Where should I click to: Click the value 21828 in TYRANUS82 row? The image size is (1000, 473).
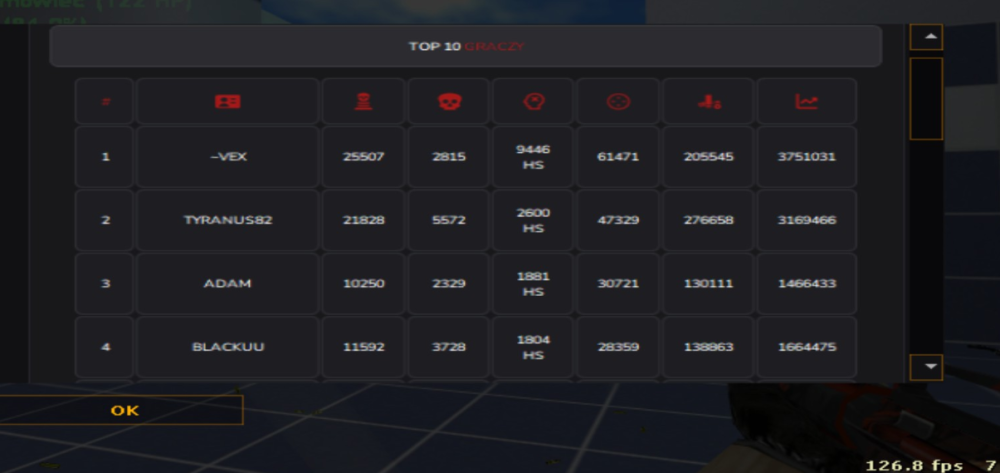click(x=364, y=220)
